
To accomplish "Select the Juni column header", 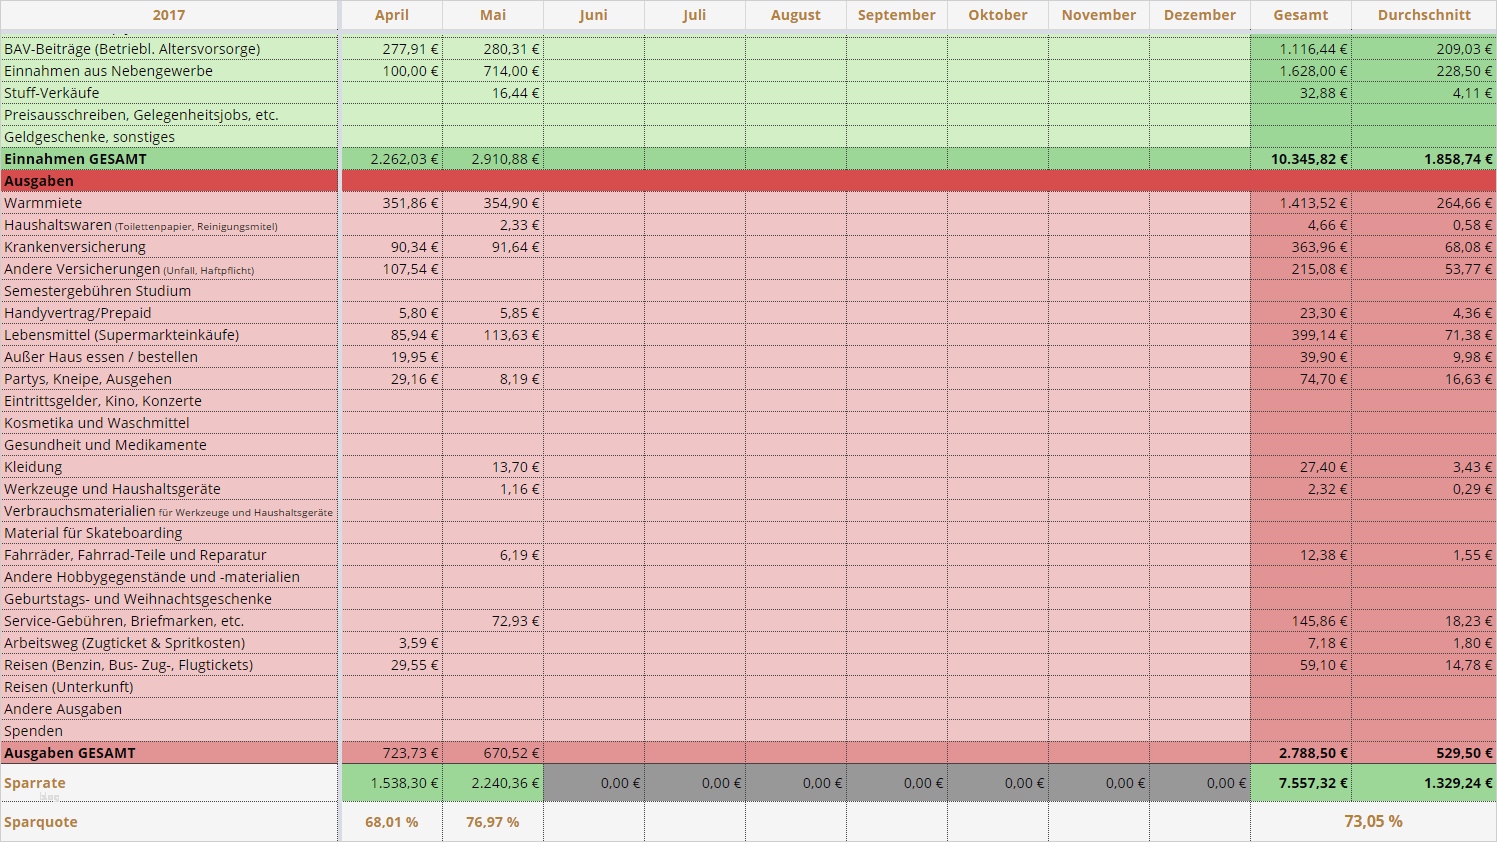I will coord(594,15).
